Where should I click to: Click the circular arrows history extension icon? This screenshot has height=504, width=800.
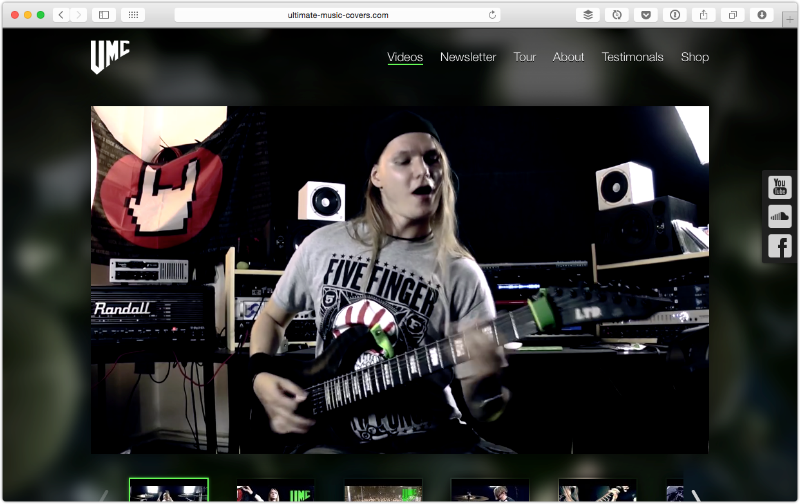click(x=617, y=15)
